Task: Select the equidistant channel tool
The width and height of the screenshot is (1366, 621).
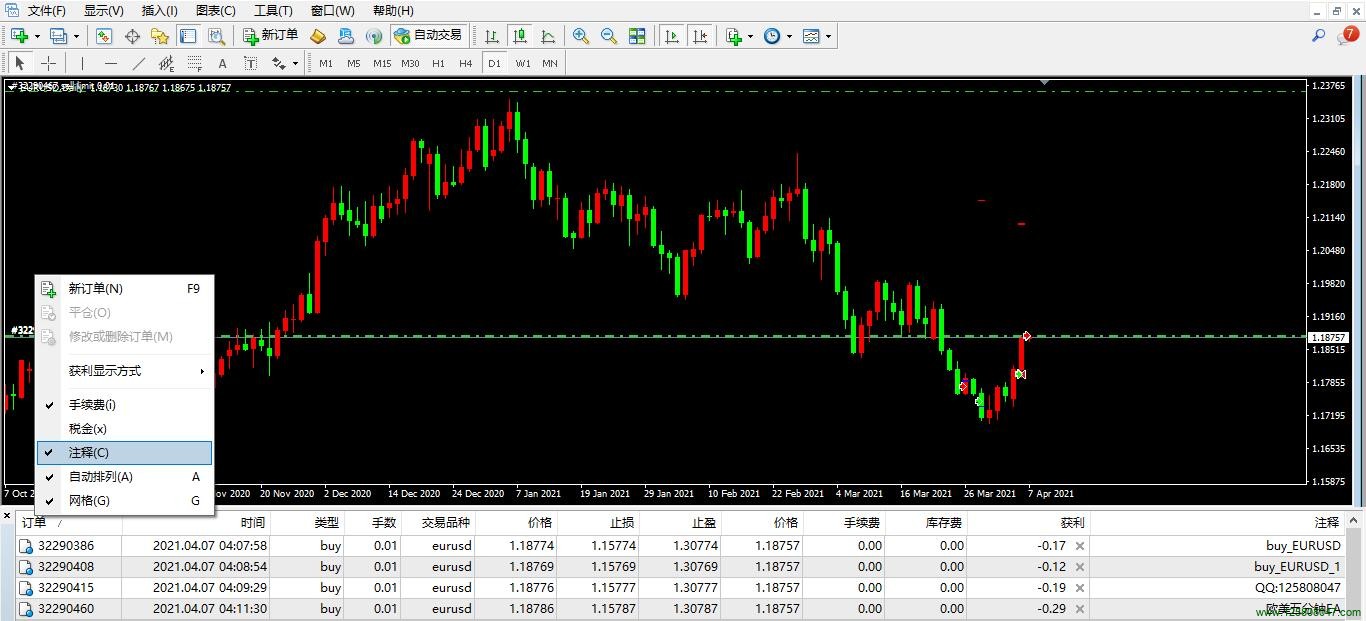Action: point(167,63)
